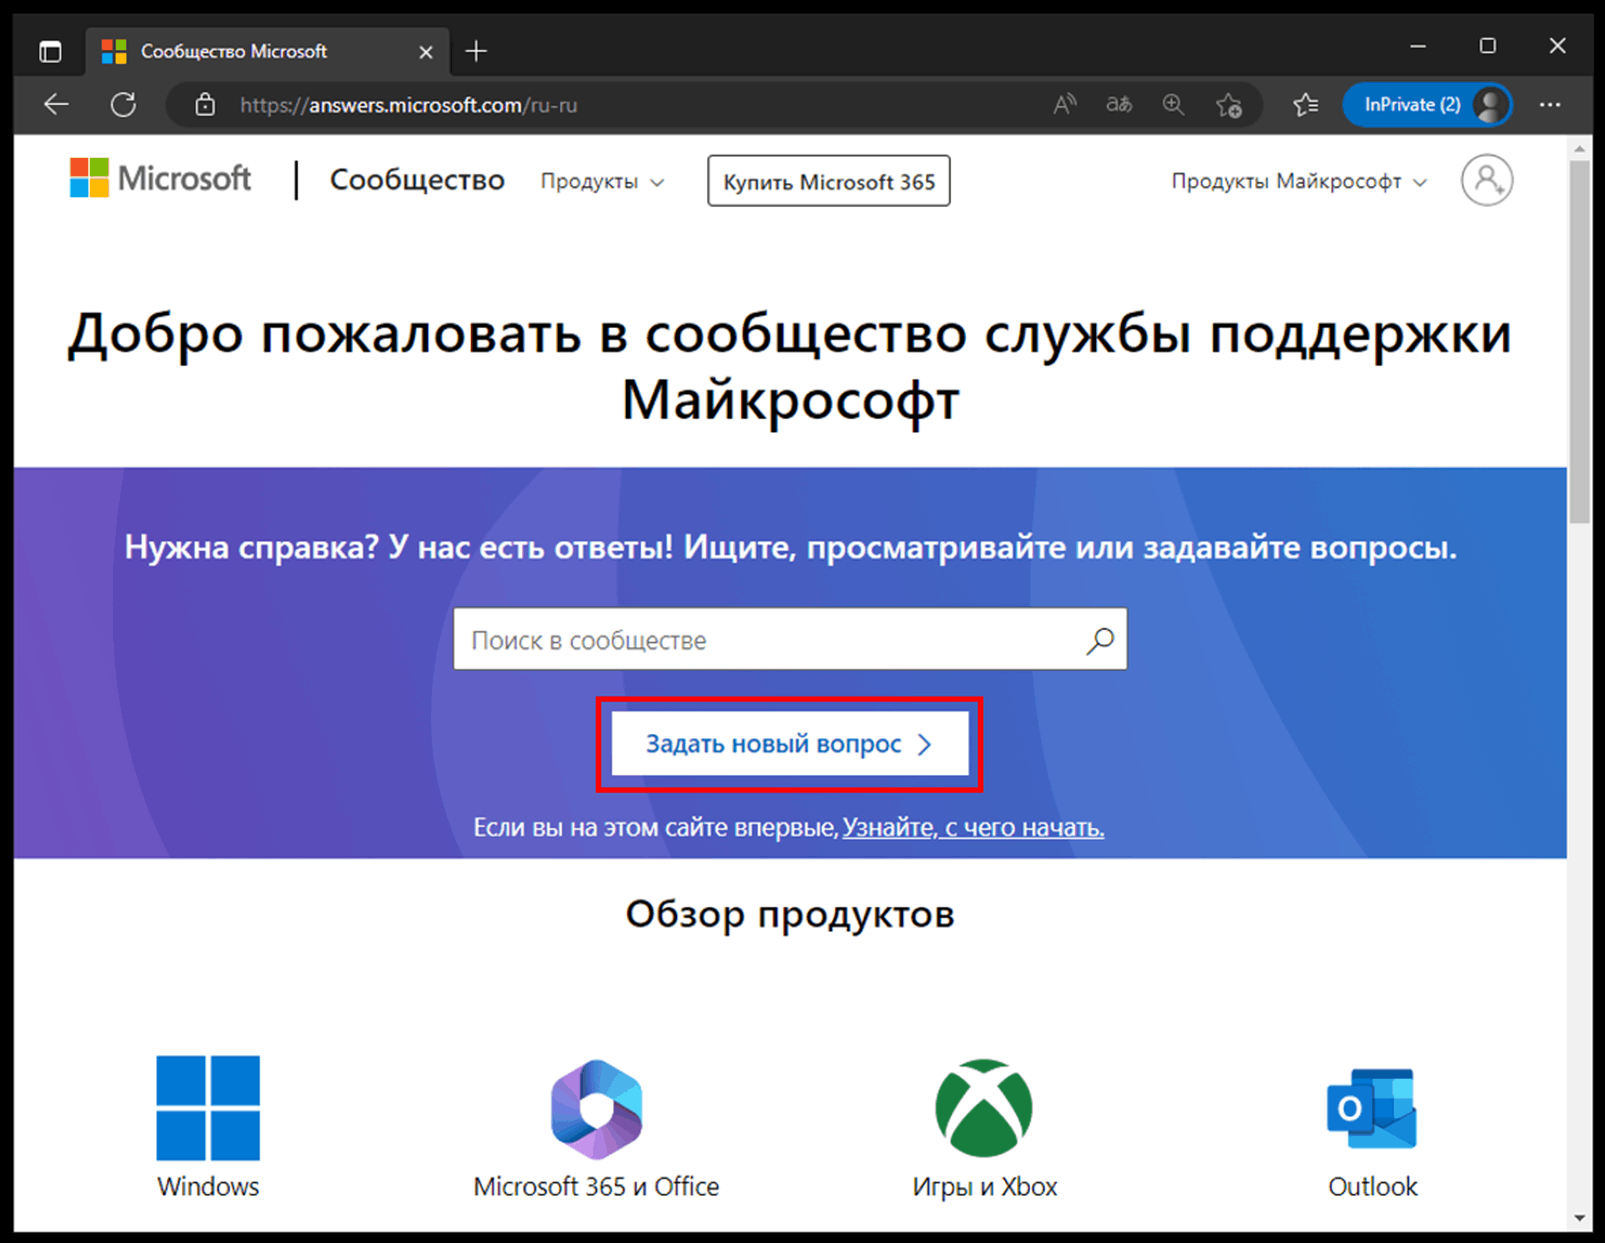1605x1243 pixels.
Task: Open the tab actions menu icon
Action: [x=49, y=51]
